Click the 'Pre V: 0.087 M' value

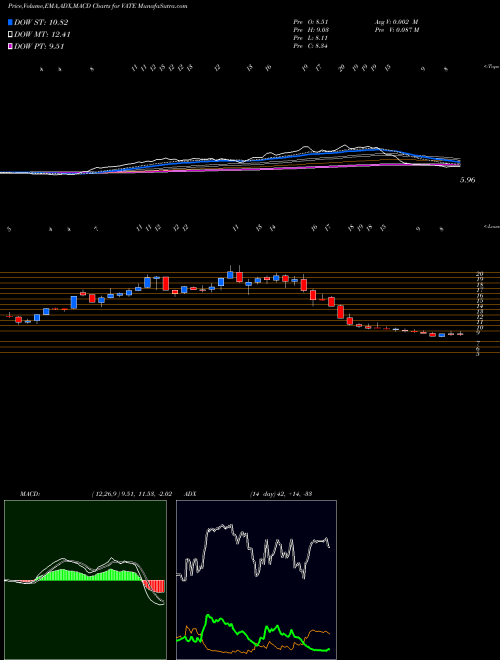point(398,29)
